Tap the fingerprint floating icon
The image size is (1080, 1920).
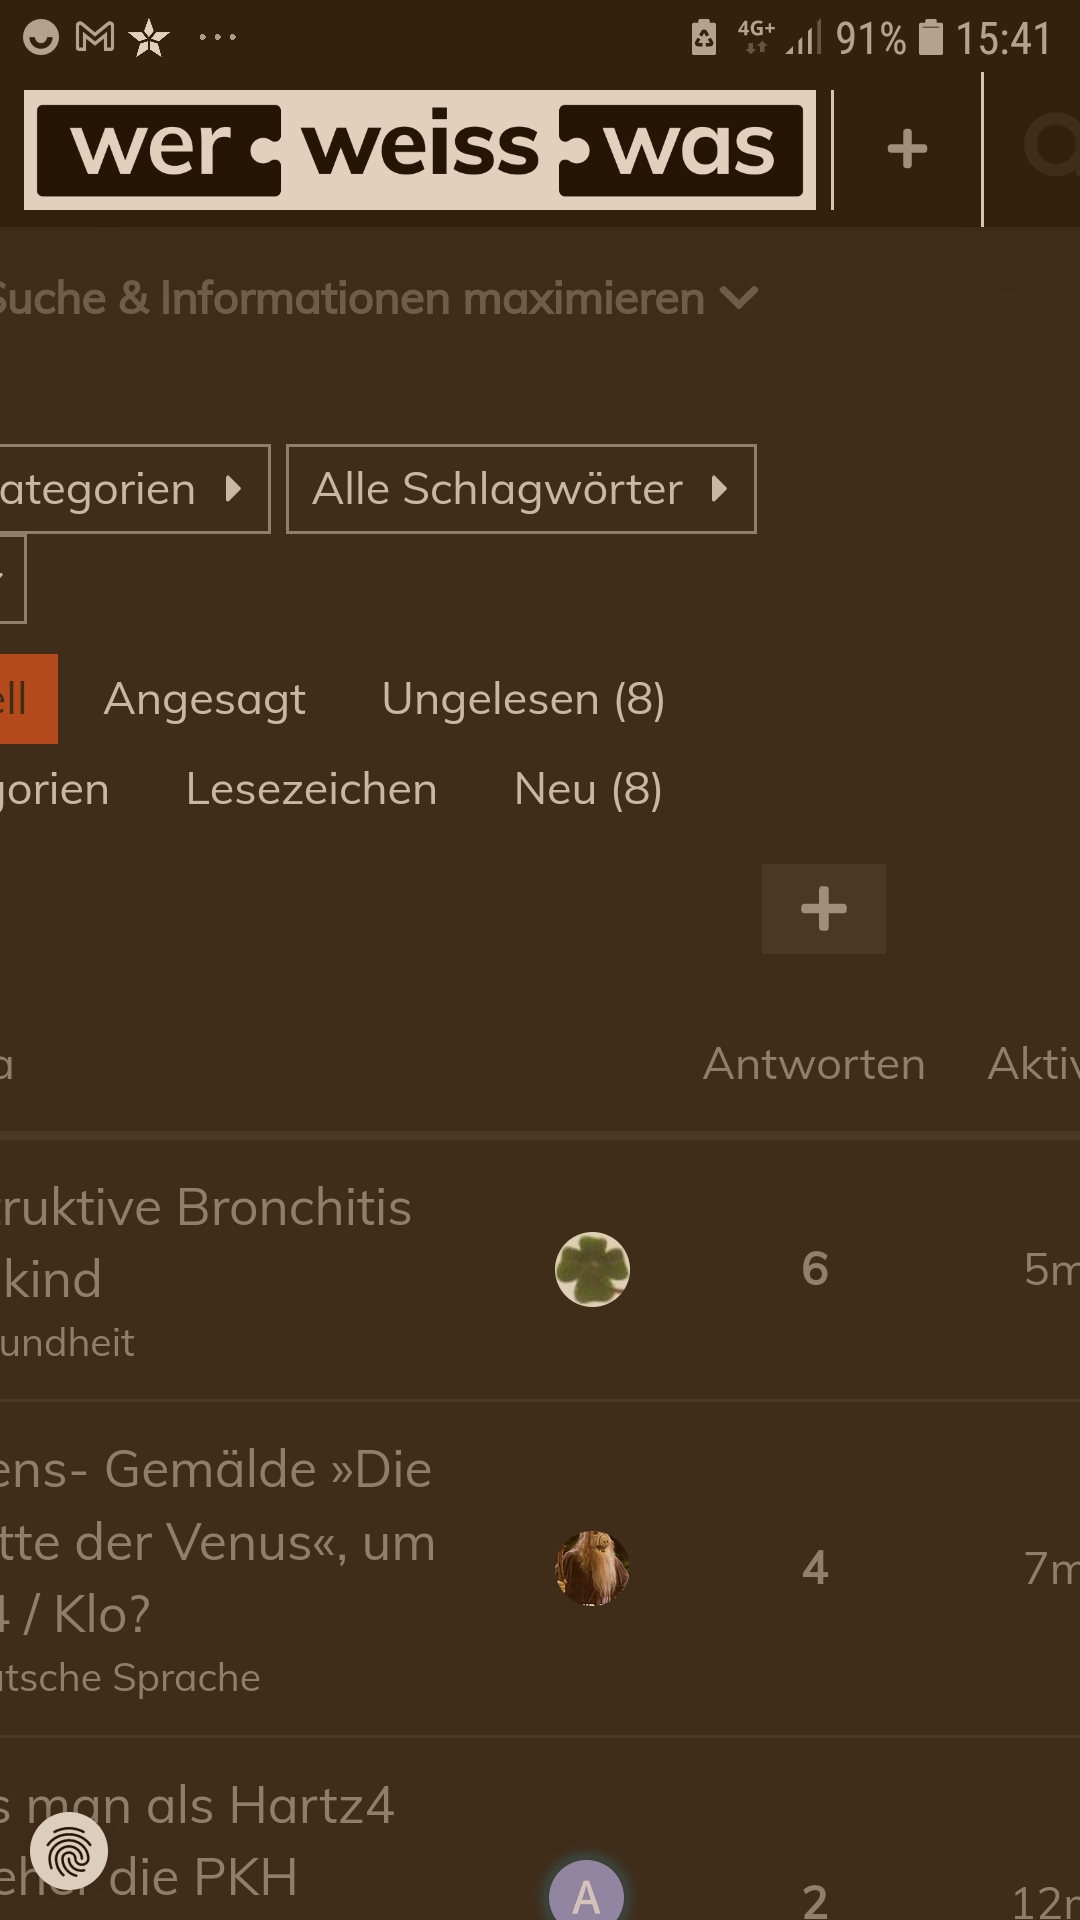pyautogui.click(x=69, y=1851)
